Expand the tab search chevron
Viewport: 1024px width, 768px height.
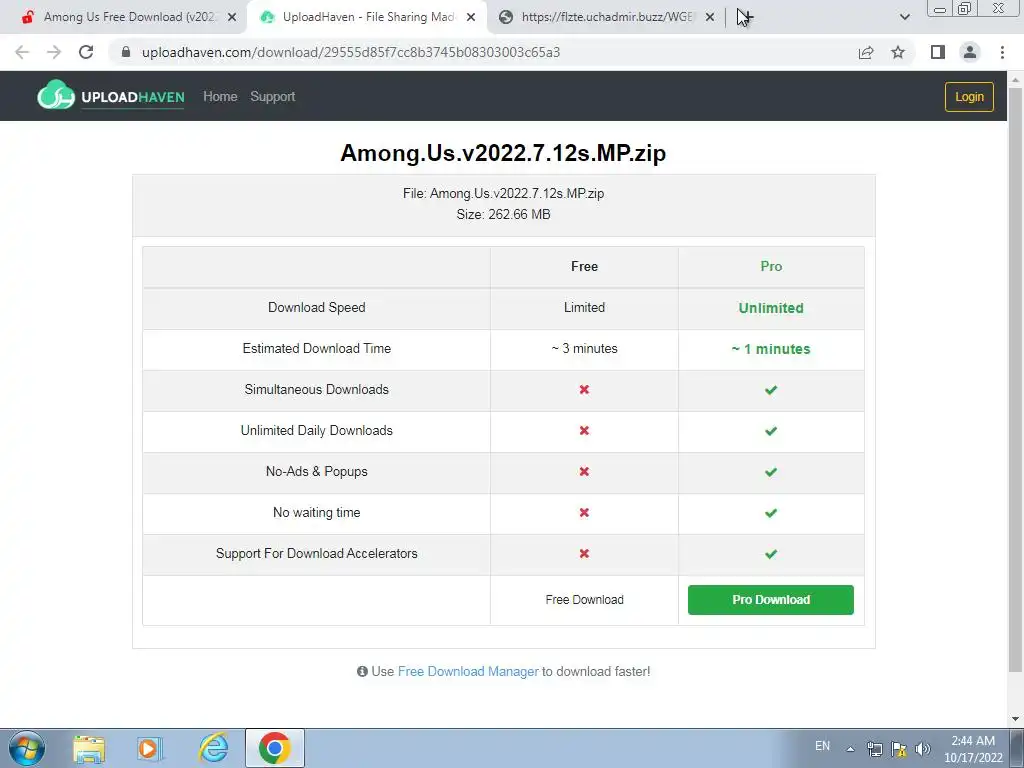(904, 17)
